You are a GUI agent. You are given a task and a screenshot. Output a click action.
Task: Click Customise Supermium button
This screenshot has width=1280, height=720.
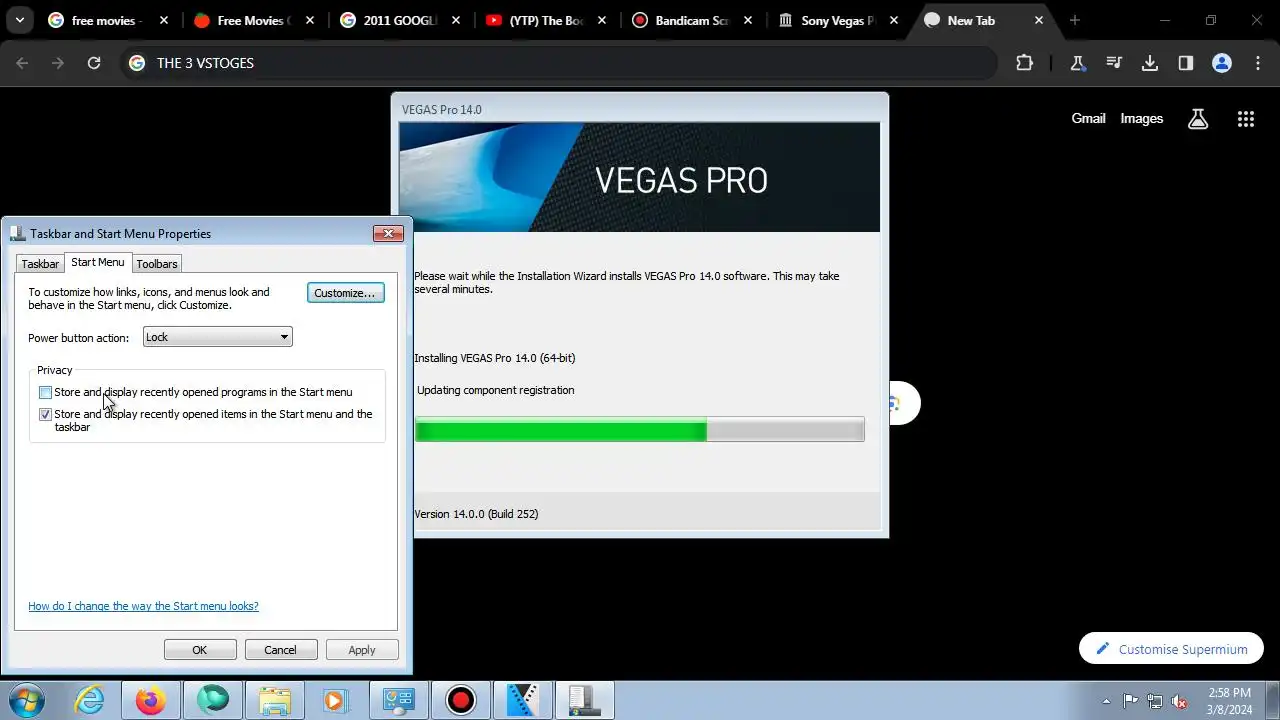[x=1170, y=649]
